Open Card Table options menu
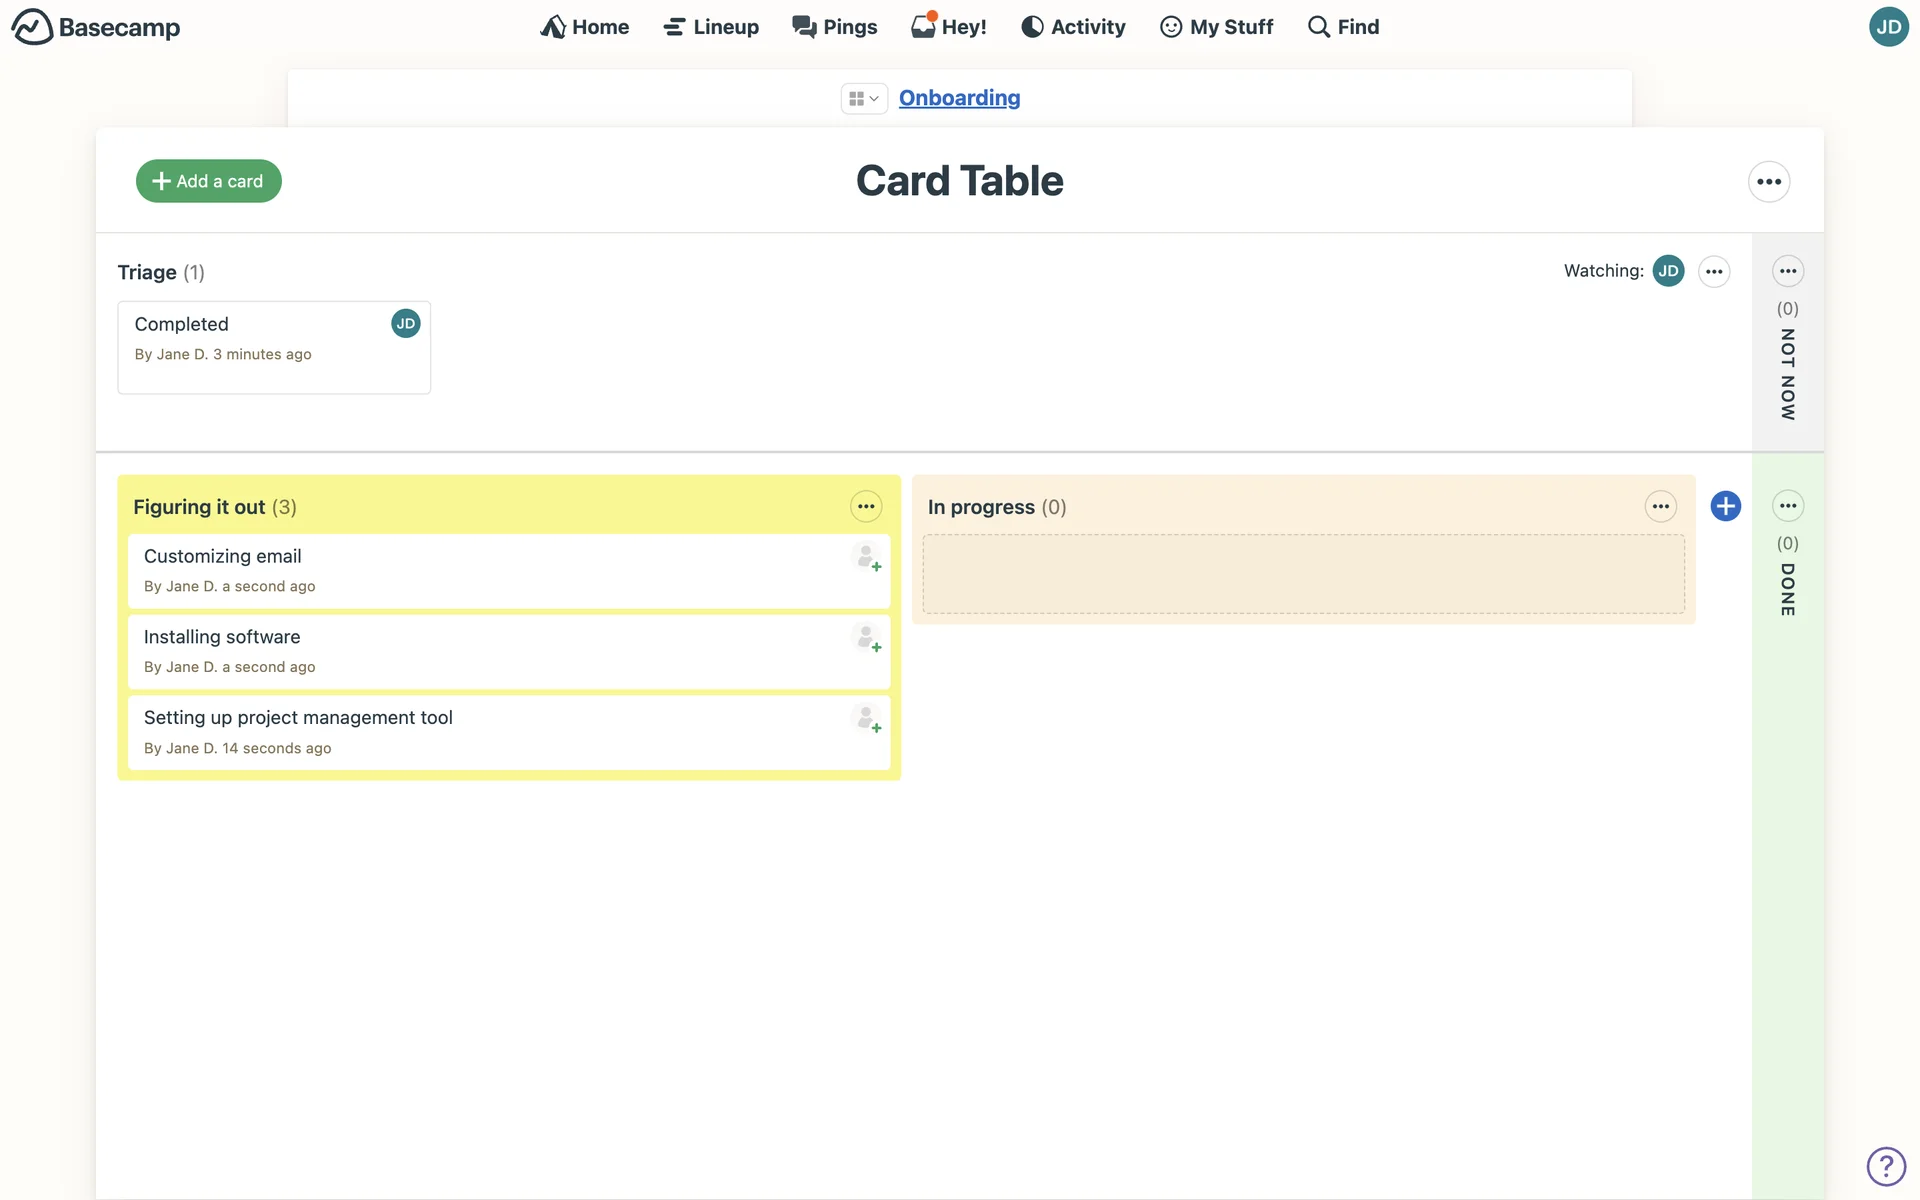This screenshot has width=1920, height=1200. [1768, 182]
